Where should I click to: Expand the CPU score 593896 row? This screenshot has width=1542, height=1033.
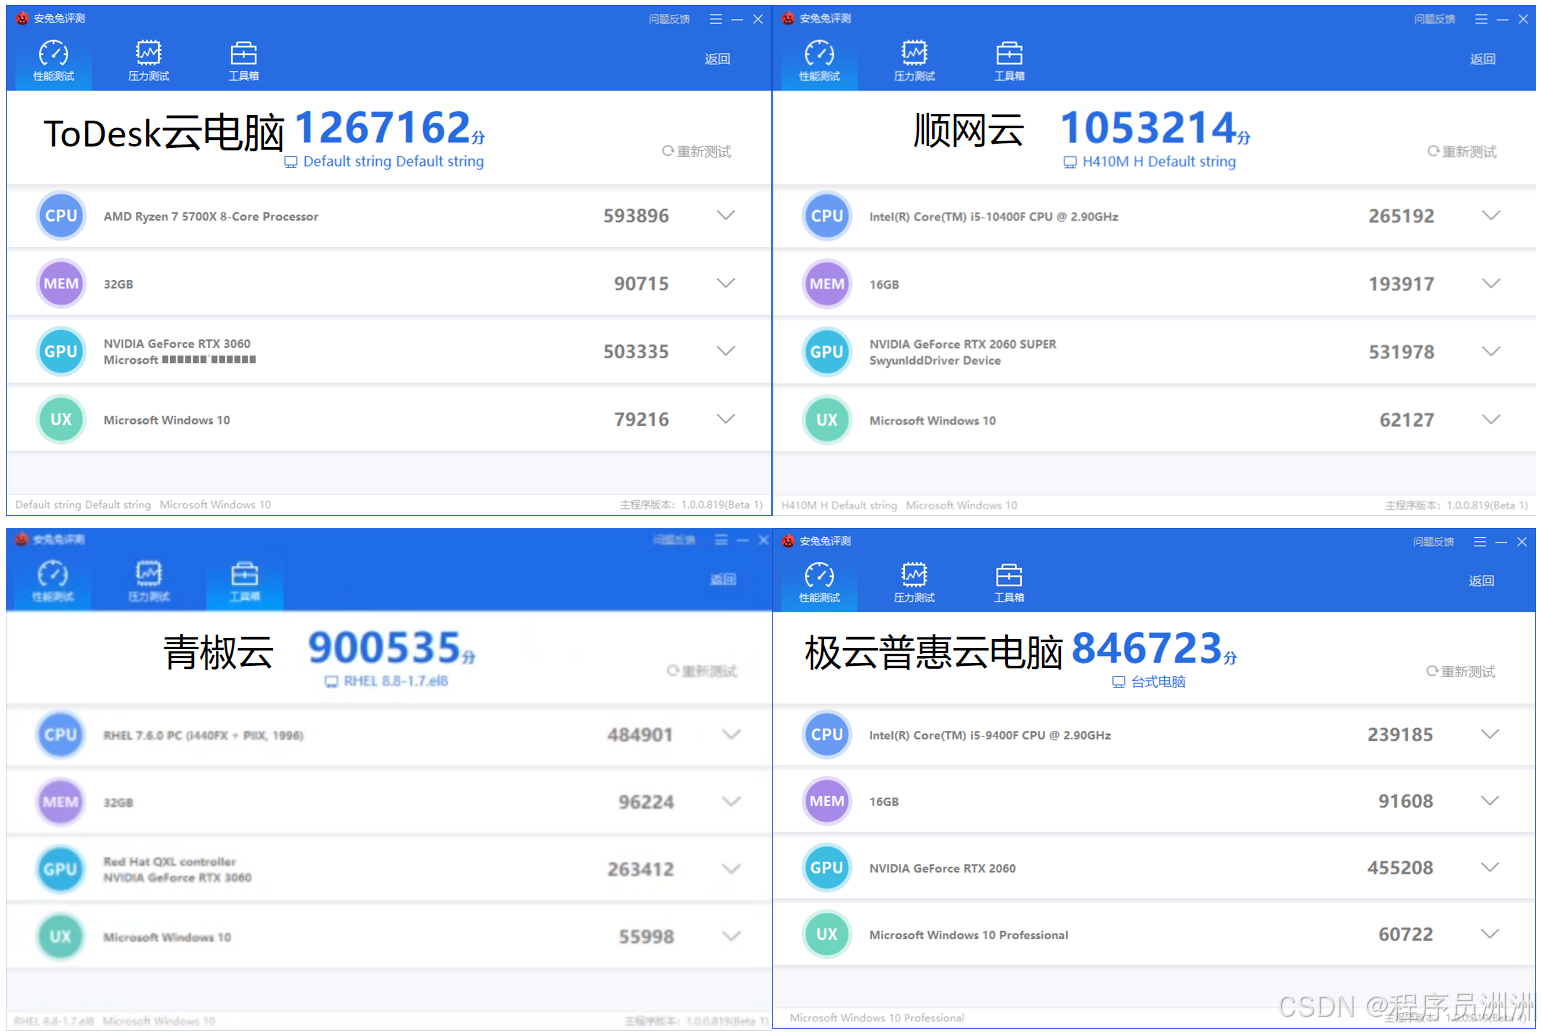point(726,216)
